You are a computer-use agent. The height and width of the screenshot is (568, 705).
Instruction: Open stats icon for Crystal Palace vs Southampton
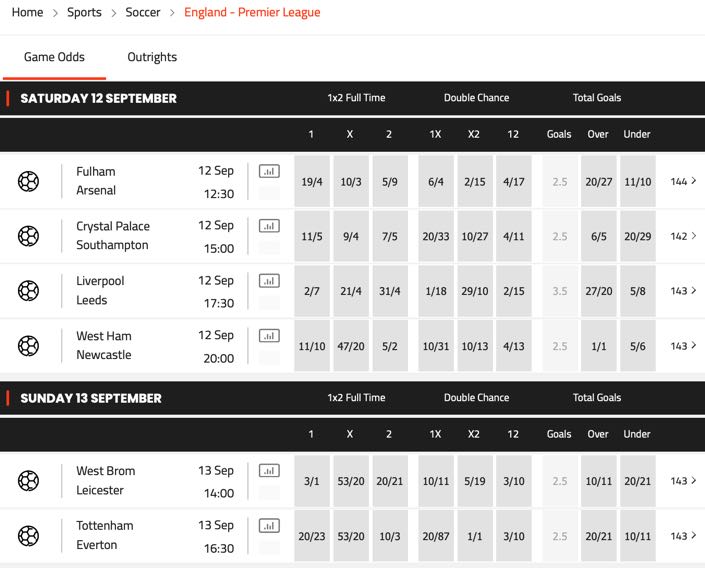click(x=269, y=226)
